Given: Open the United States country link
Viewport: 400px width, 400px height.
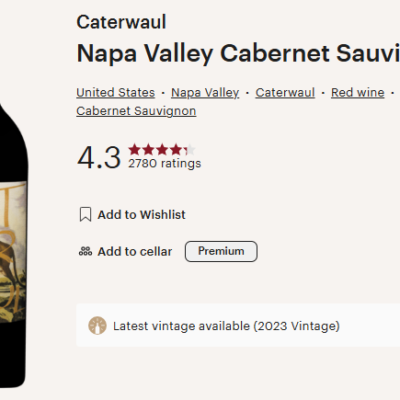Looking at the screenshot, I should [116, 92].
